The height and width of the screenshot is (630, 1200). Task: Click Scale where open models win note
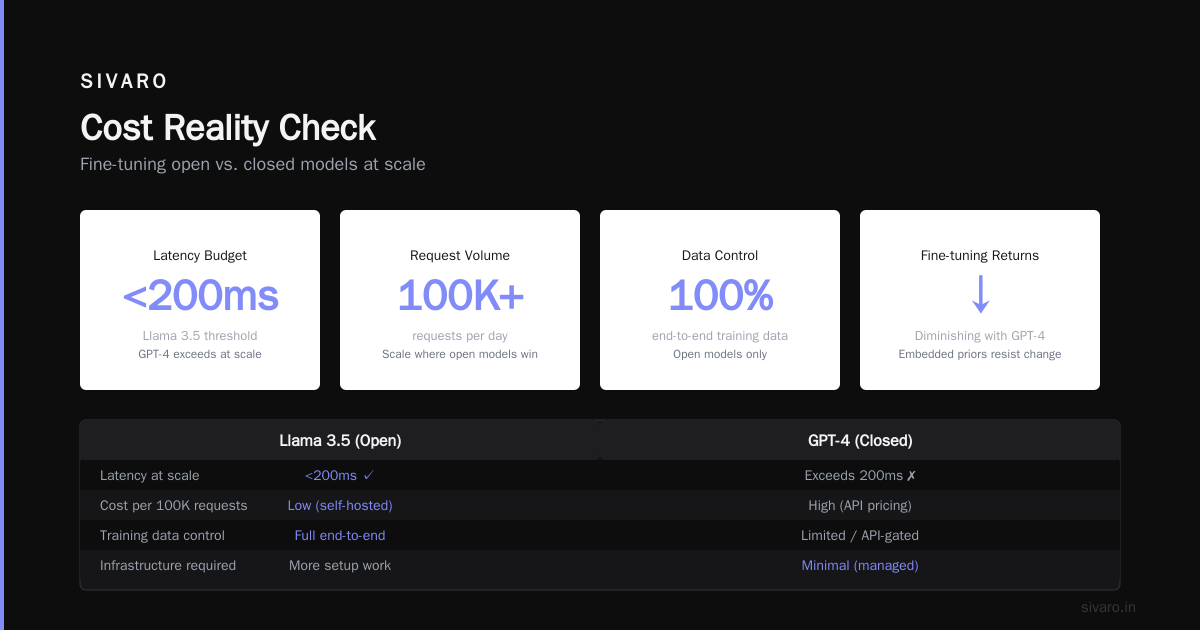[460, 354]
